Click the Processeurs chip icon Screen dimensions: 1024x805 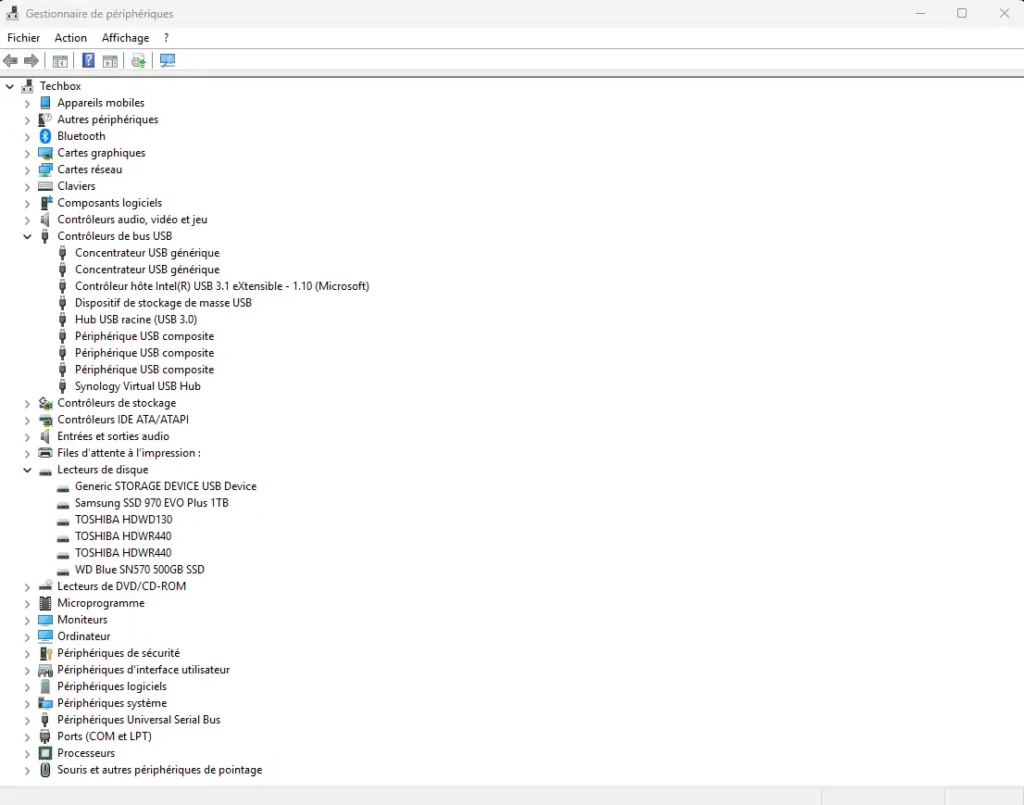point(45,753)
